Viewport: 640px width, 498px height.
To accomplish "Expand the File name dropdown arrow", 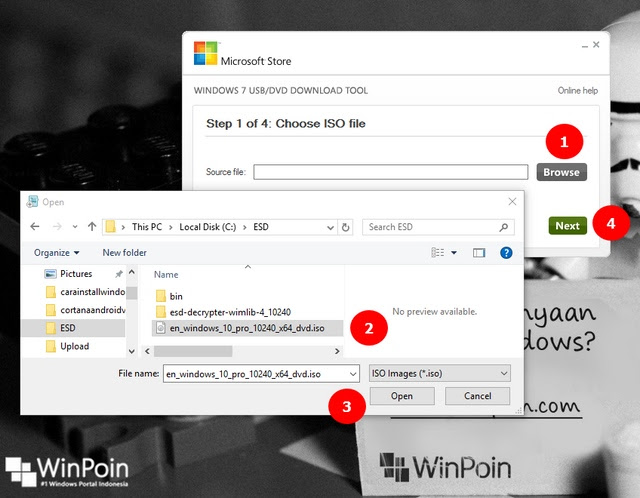I will coord(353,374).
